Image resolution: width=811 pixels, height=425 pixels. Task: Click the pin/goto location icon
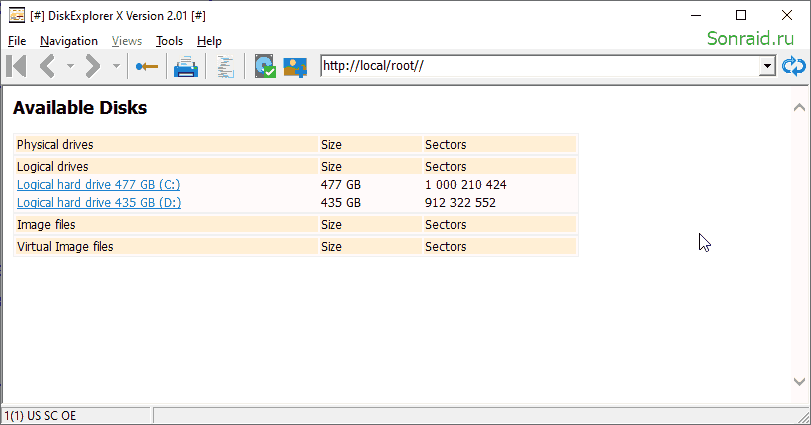click(x=146, y=67)
